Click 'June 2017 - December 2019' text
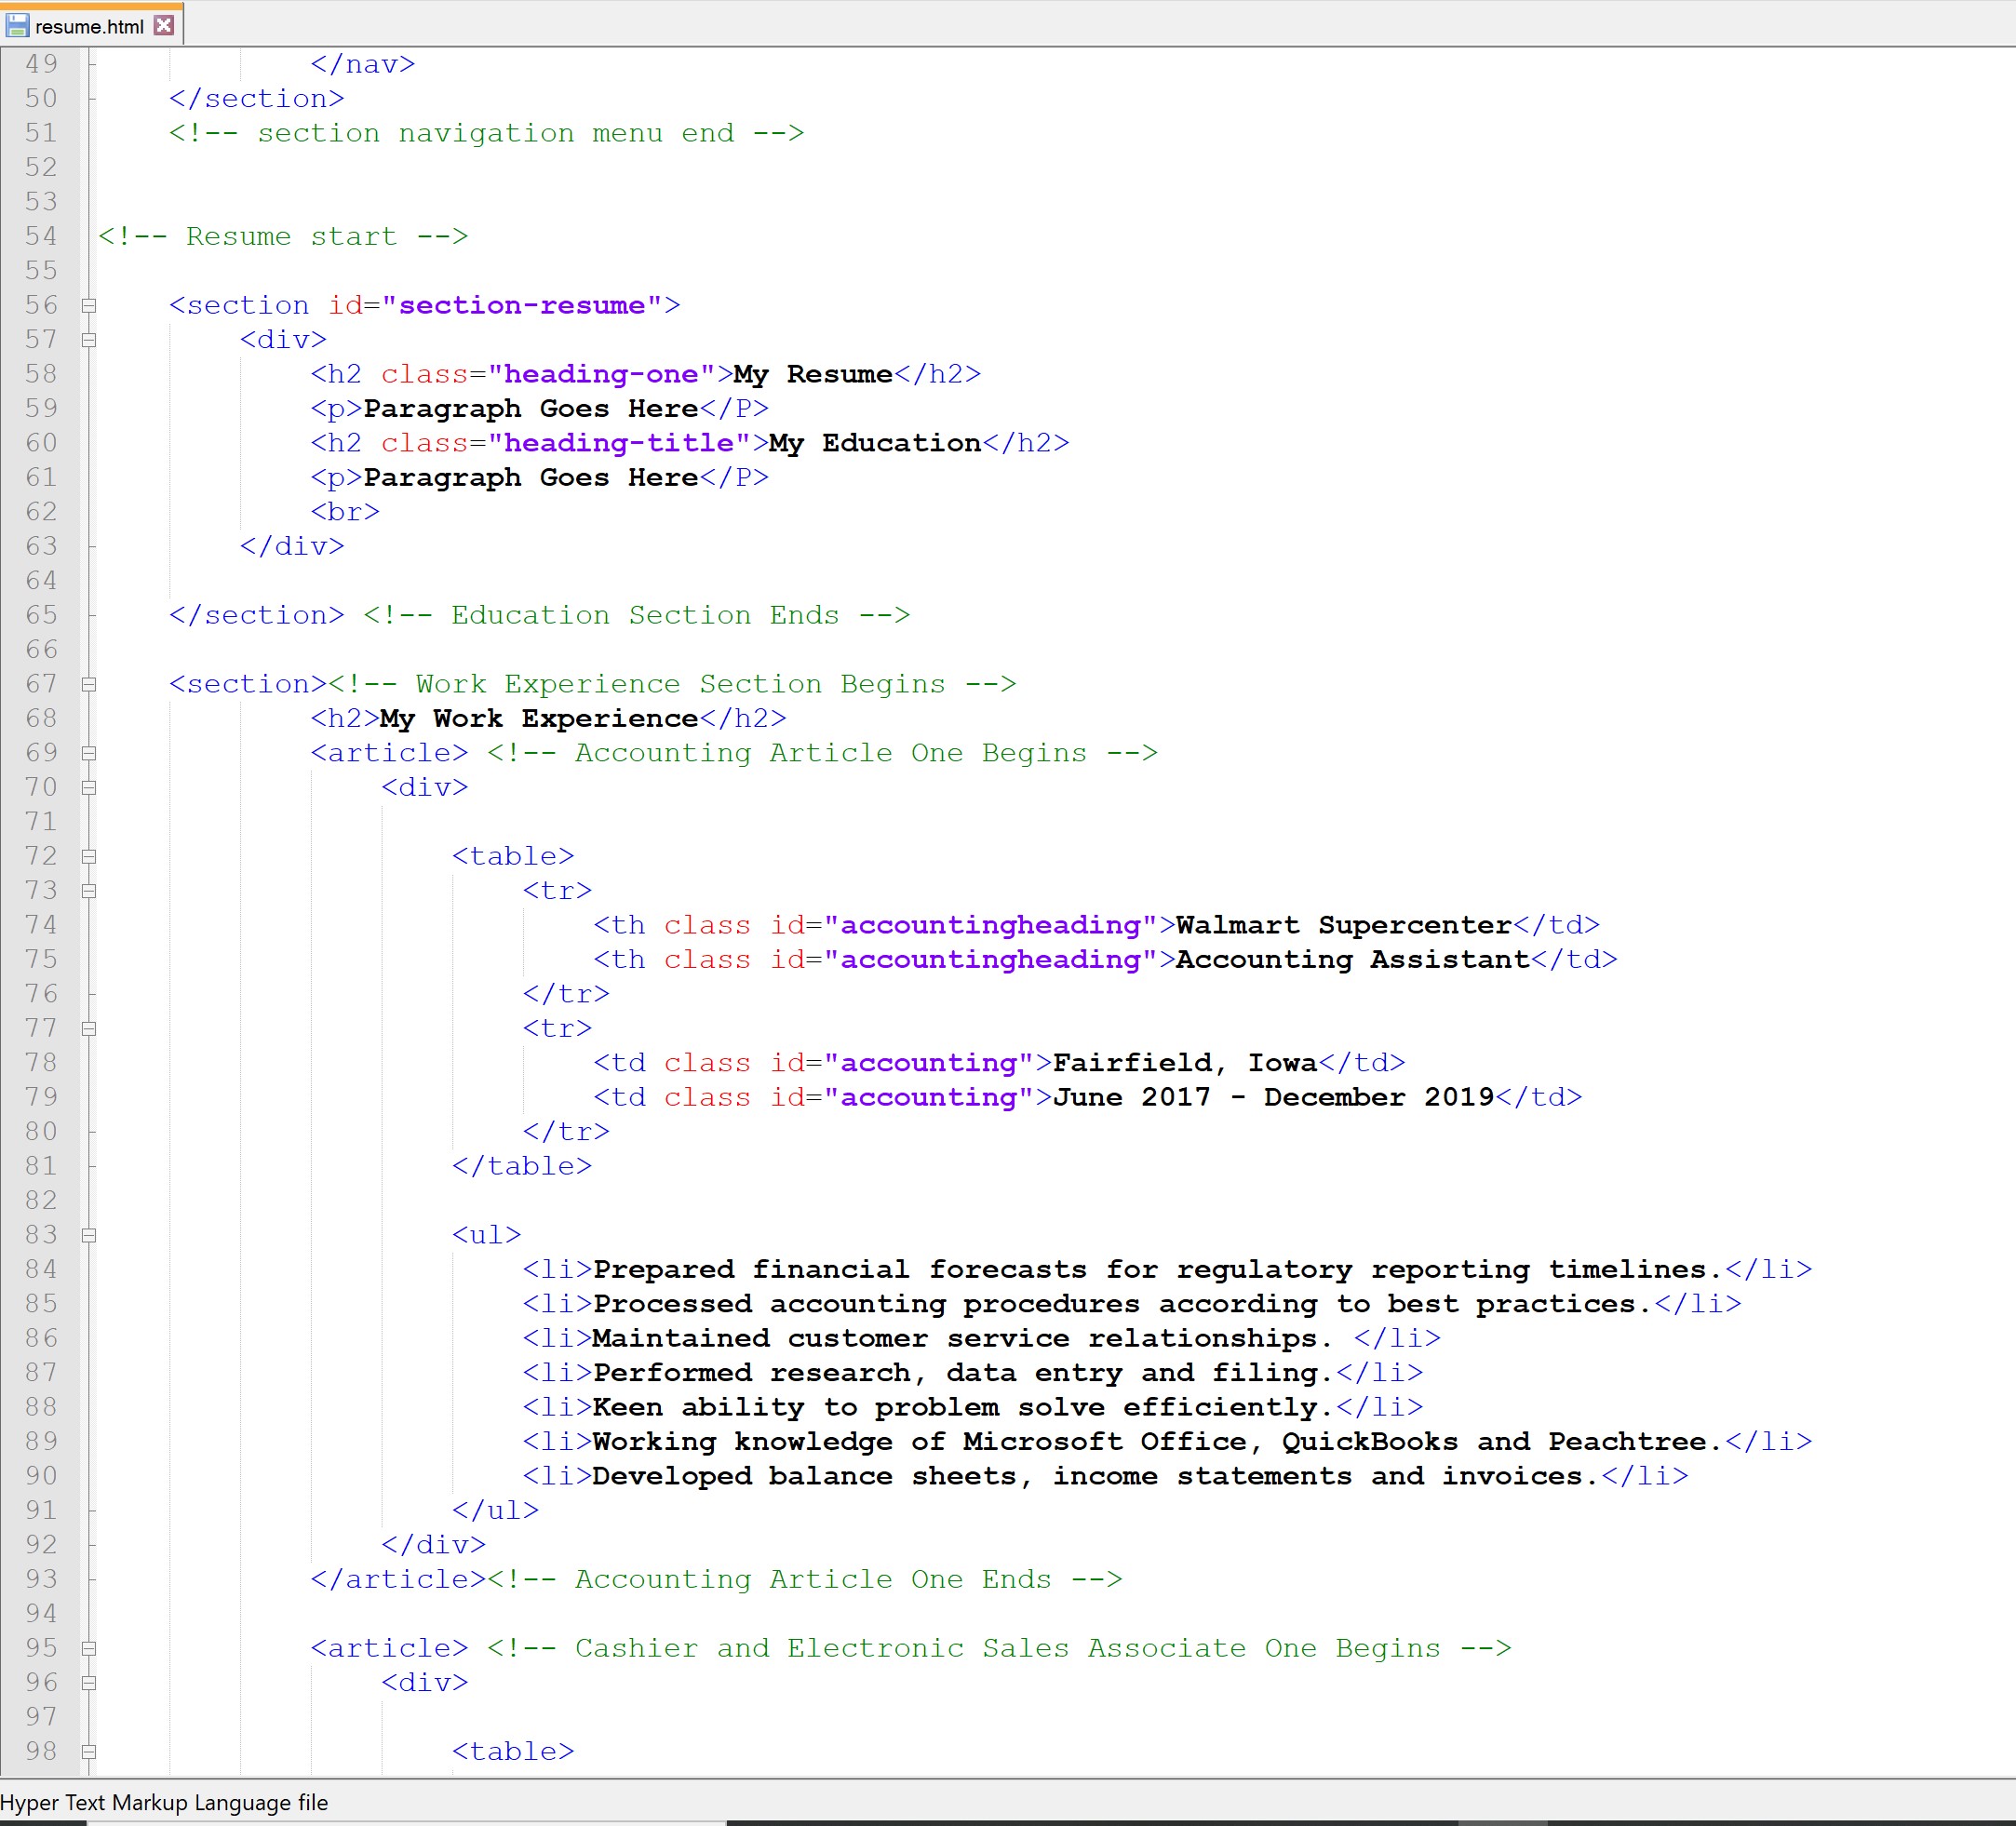 tap(1274, 1097)
